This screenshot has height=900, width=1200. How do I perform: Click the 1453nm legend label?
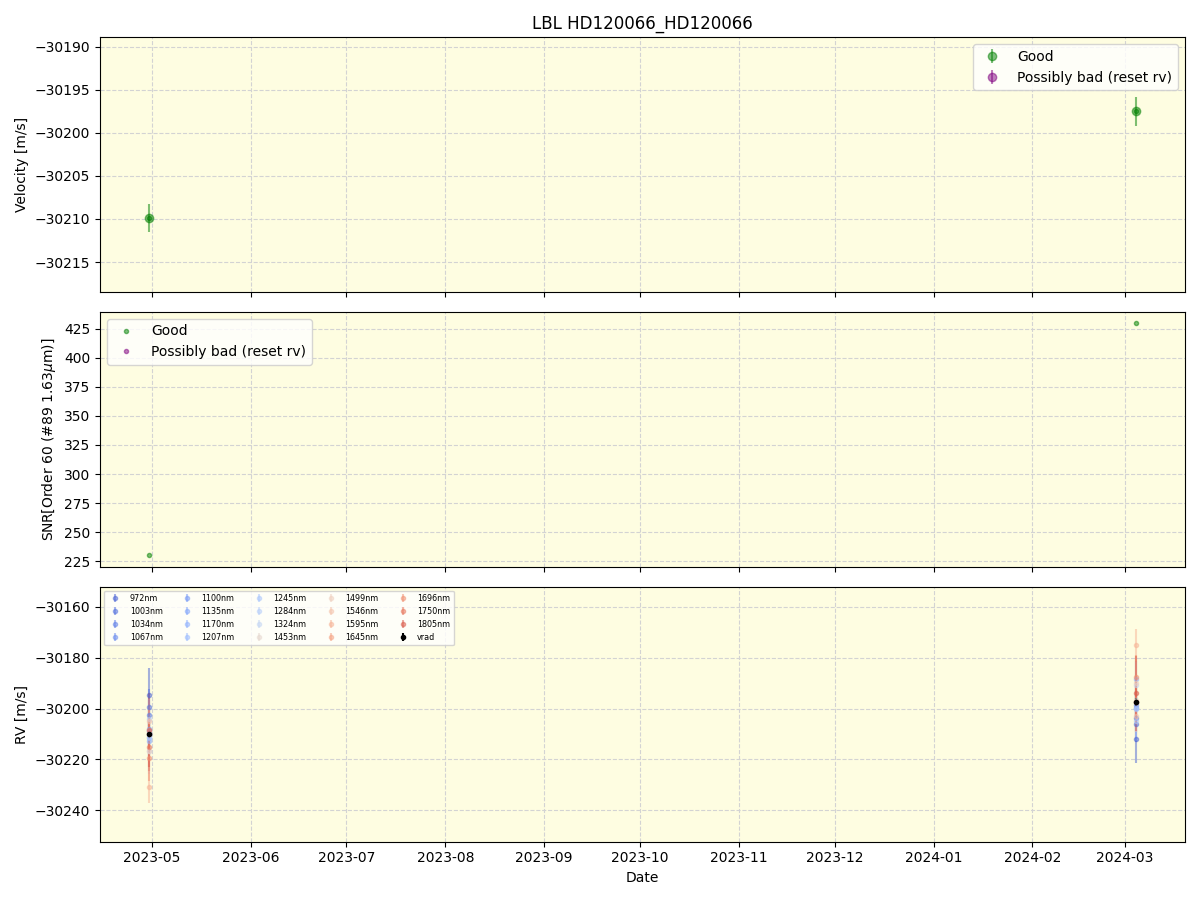click(x=290, y=637)
